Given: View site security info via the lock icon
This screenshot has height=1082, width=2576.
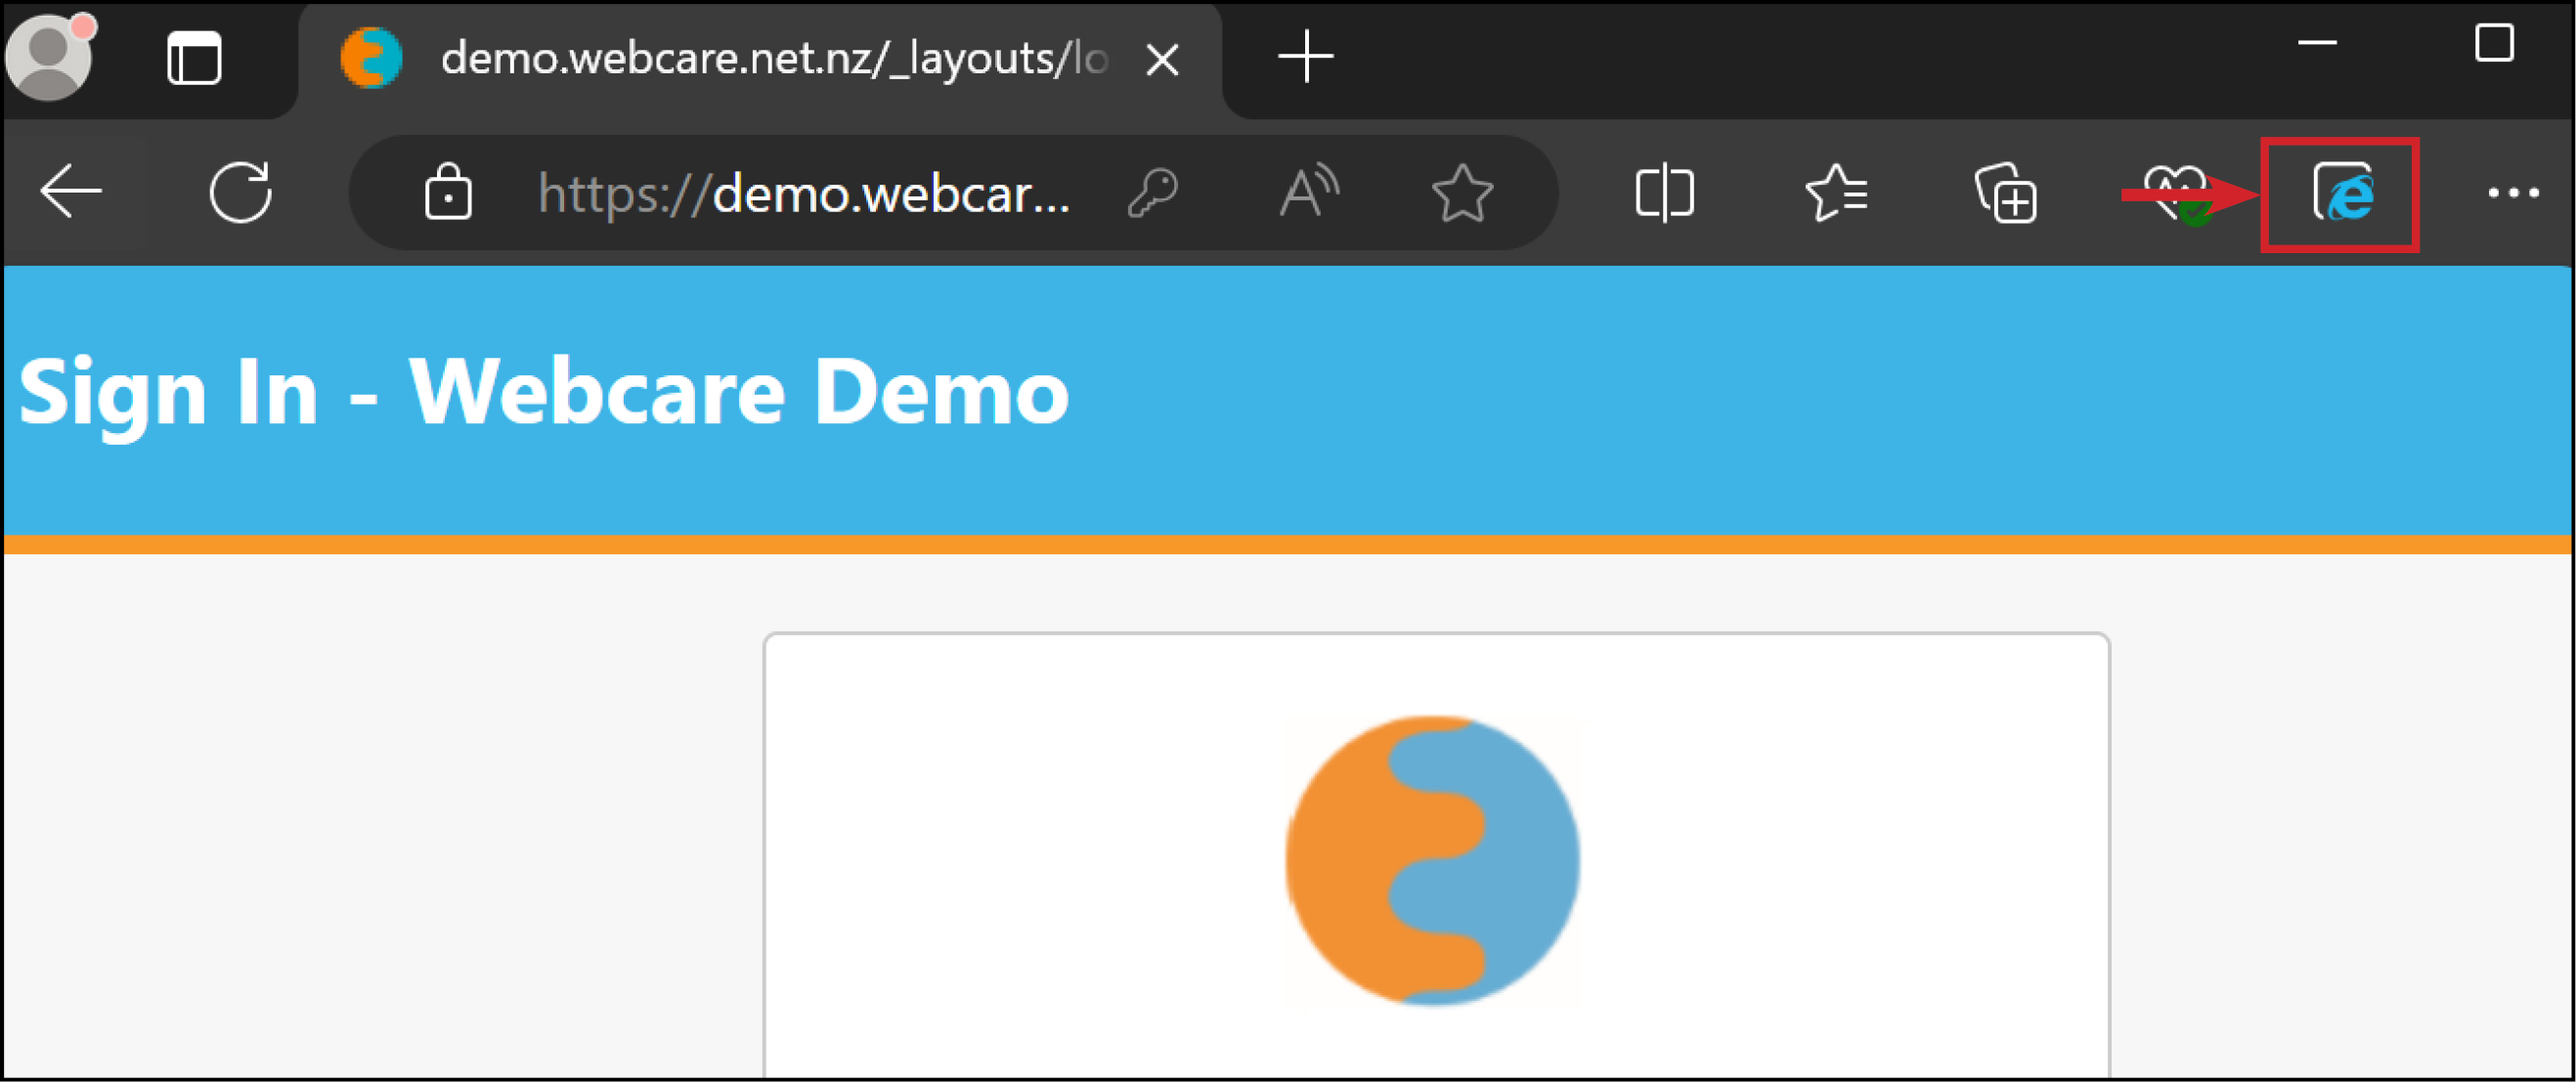Looking at the screenshot, I should click(449, 193).
